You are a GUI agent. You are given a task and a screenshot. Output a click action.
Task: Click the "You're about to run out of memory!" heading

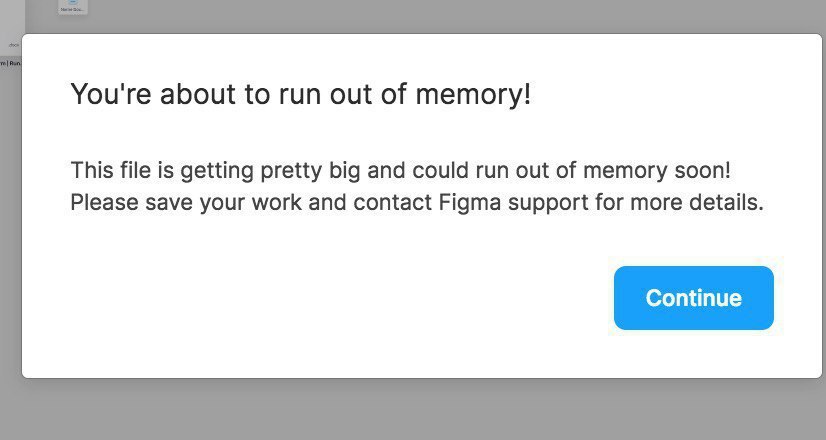point(301,94)
